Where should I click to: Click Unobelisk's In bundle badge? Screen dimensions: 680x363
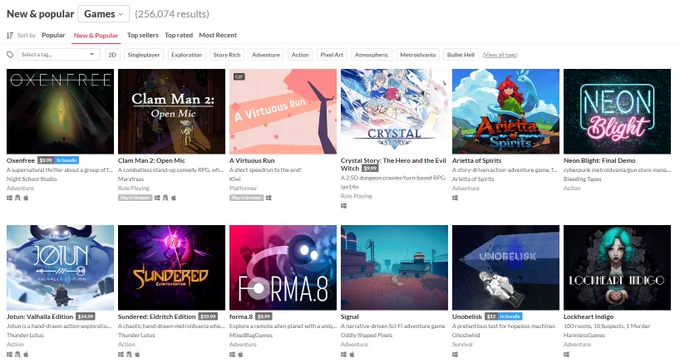pos(510,317)
